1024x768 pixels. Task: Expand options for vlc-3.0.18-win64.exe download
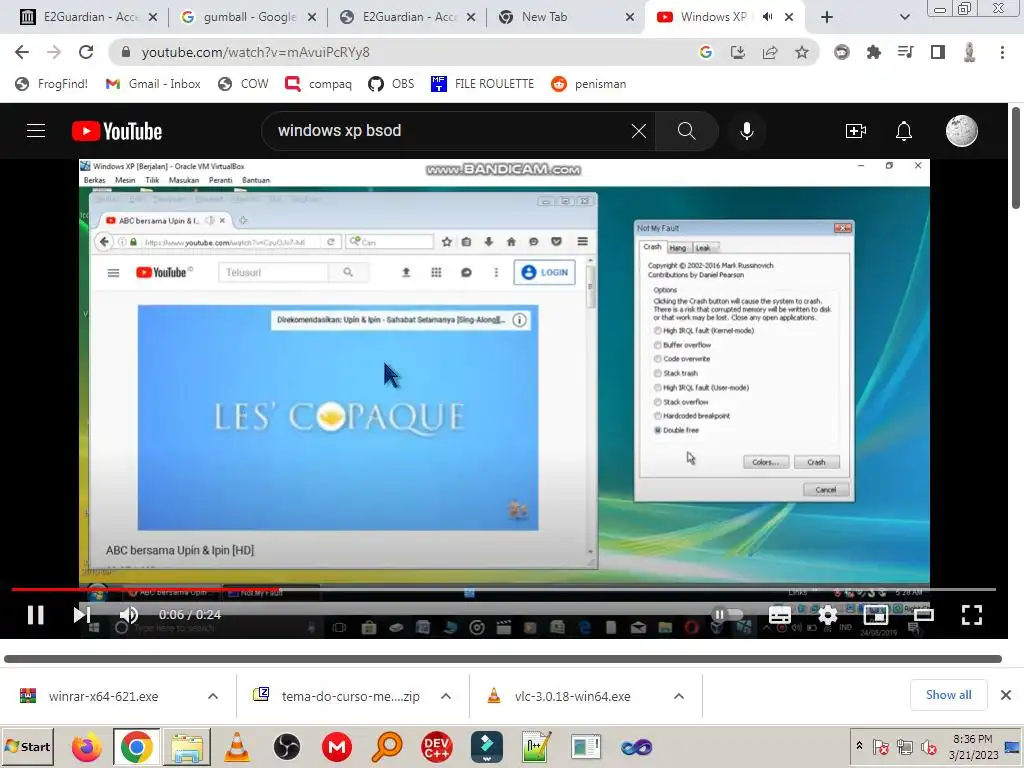pos(679,696)
